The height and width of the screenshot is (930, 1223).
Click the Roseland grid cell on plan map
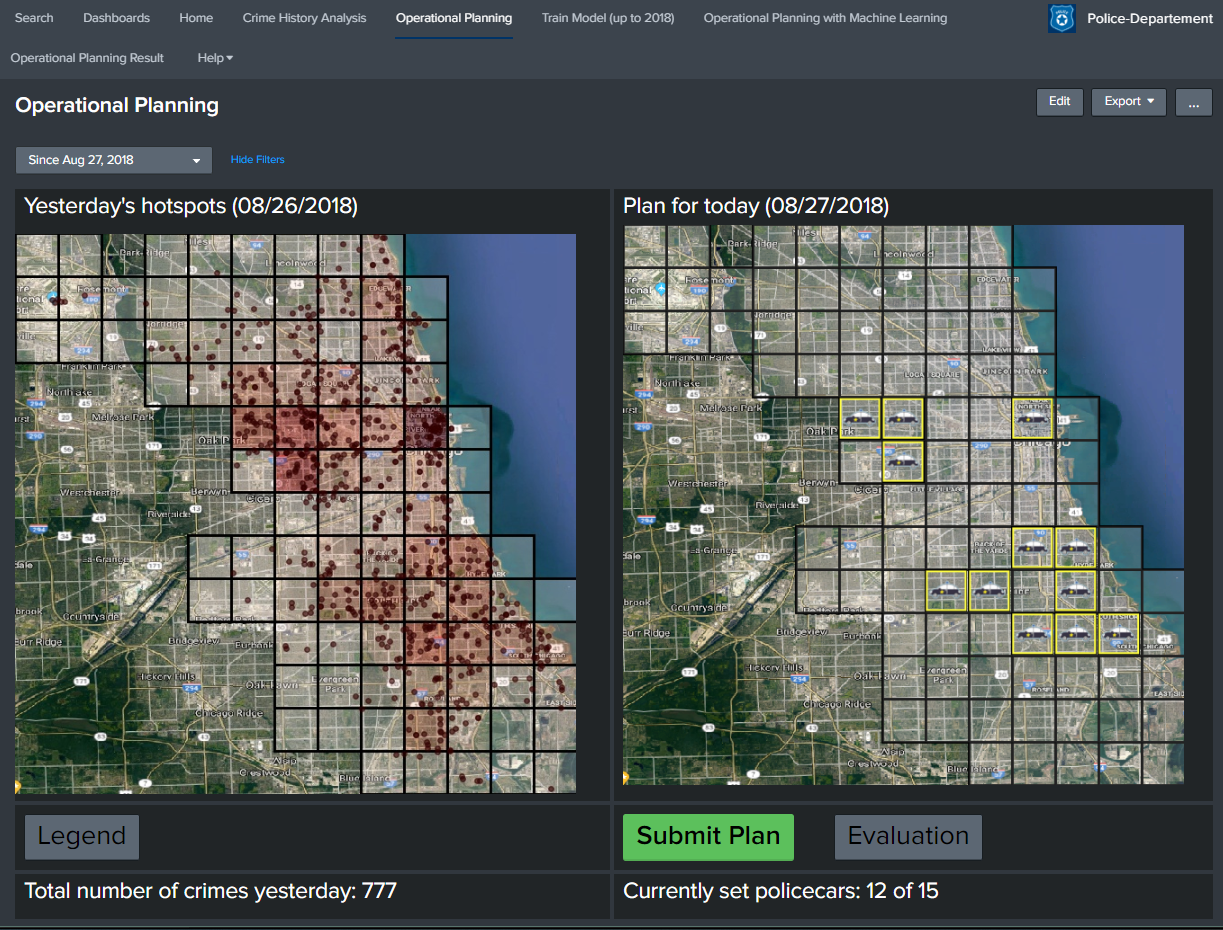[x=1032, y=677]
